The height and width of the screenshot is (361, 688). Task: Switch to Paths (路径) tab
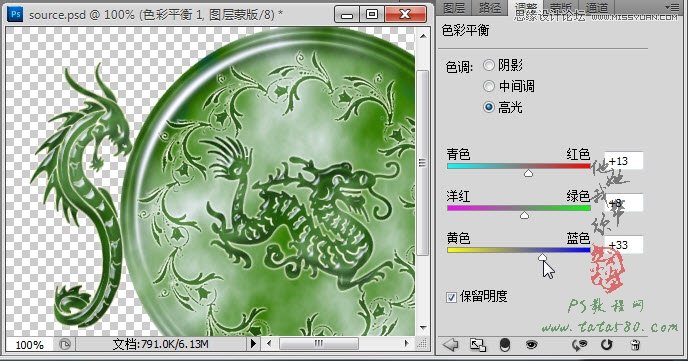coord(490,7)
